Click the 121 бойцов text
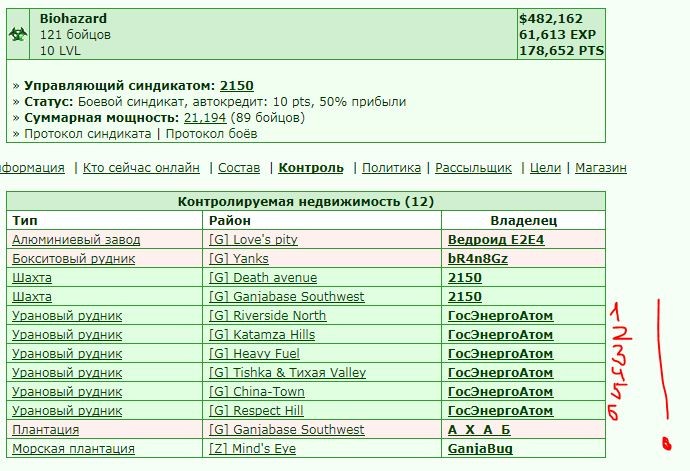This screenshot has height=471, width=690. (x=75, y=34)
